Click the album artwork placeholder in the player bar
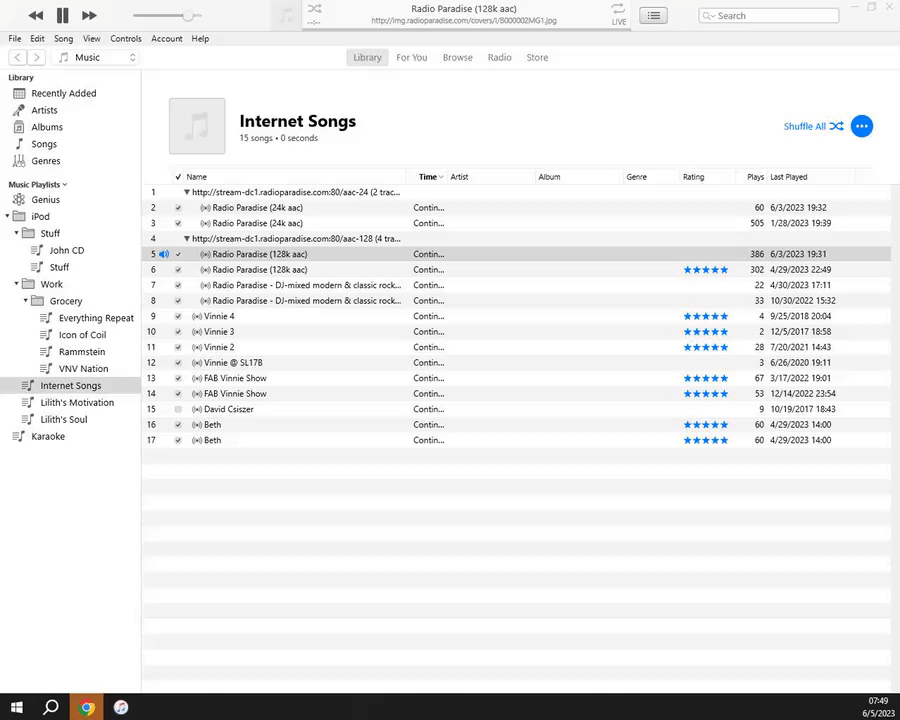Screen dimensions: 900x720 [x=286, y=16]
